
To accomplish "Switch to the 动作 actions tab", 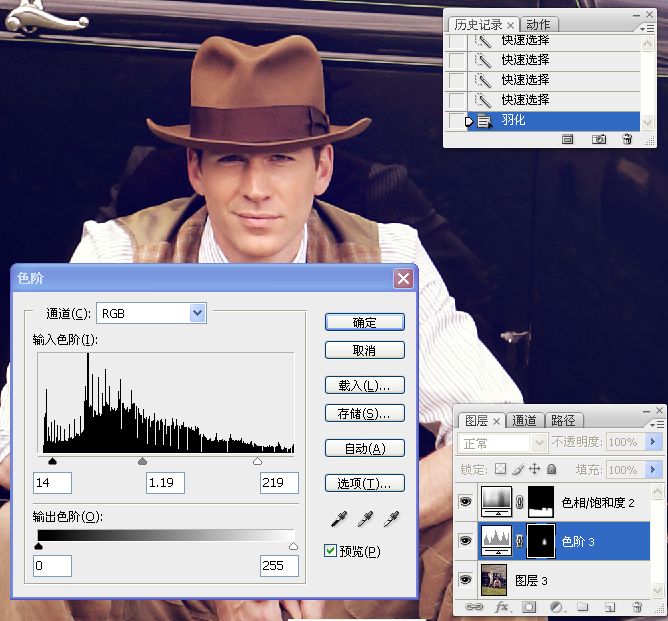I will point(538,25).
